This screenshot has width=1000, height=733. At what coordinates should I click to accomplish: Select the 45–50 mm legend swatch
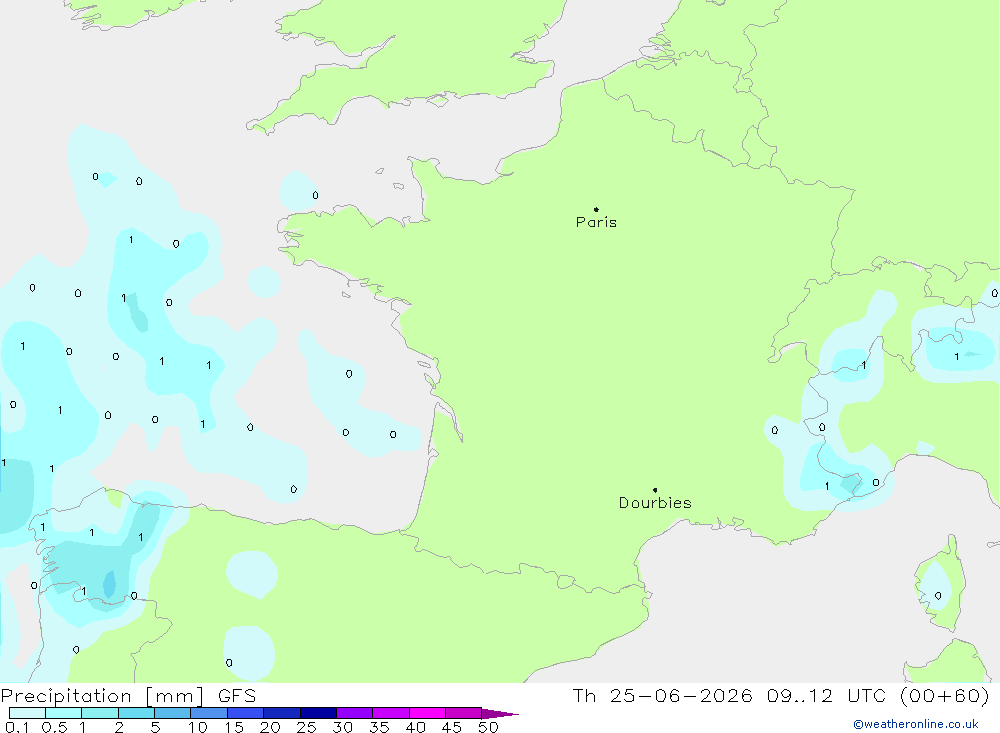(464, 713)
